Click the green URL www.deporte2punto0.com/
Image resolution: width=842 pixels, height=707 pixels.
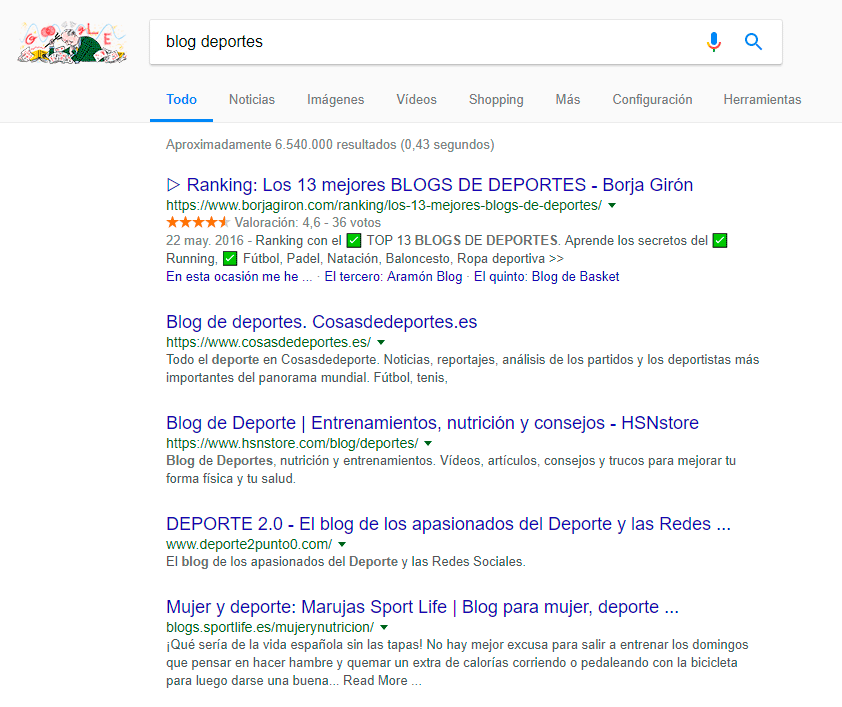[249, 544]
